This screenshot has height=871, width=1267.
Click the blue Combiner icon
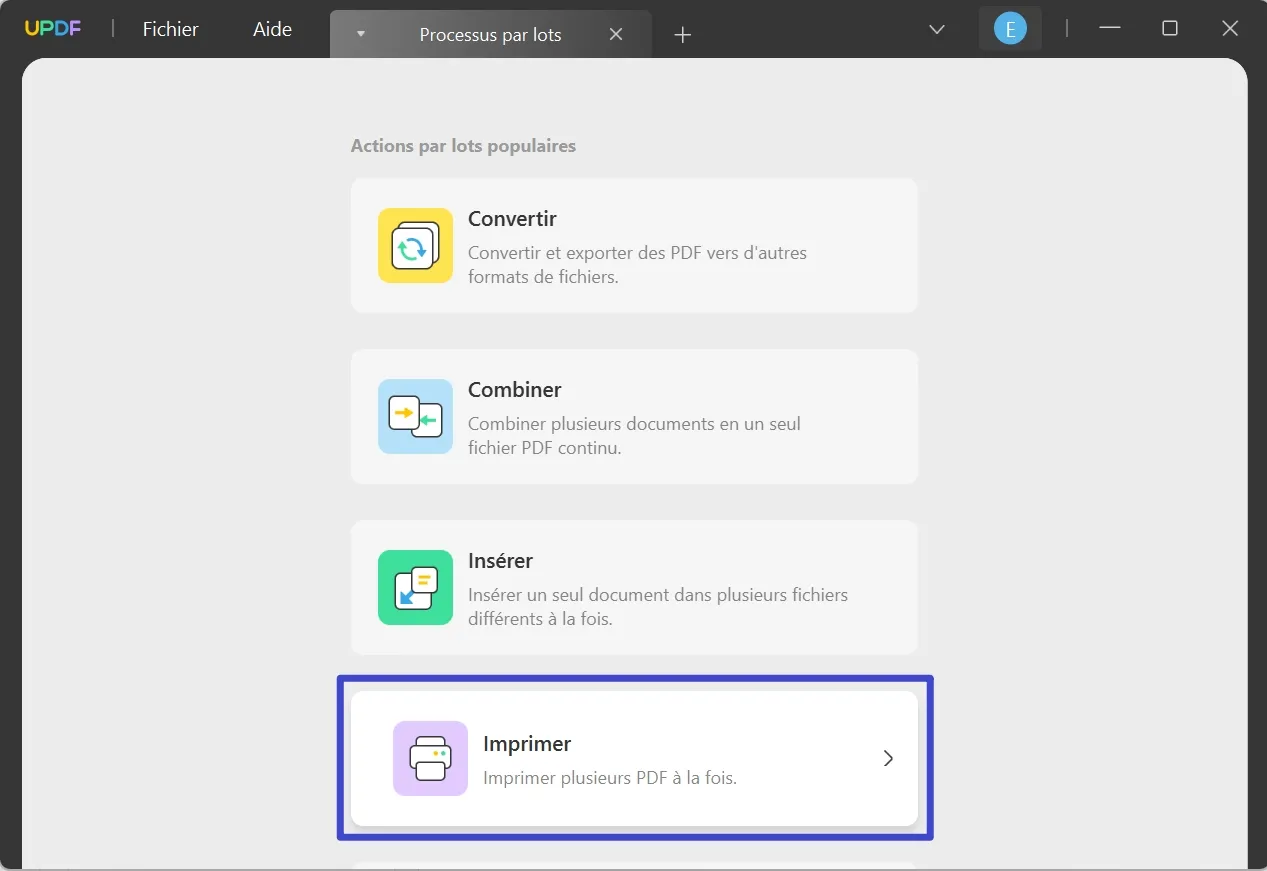pos(415,416)
